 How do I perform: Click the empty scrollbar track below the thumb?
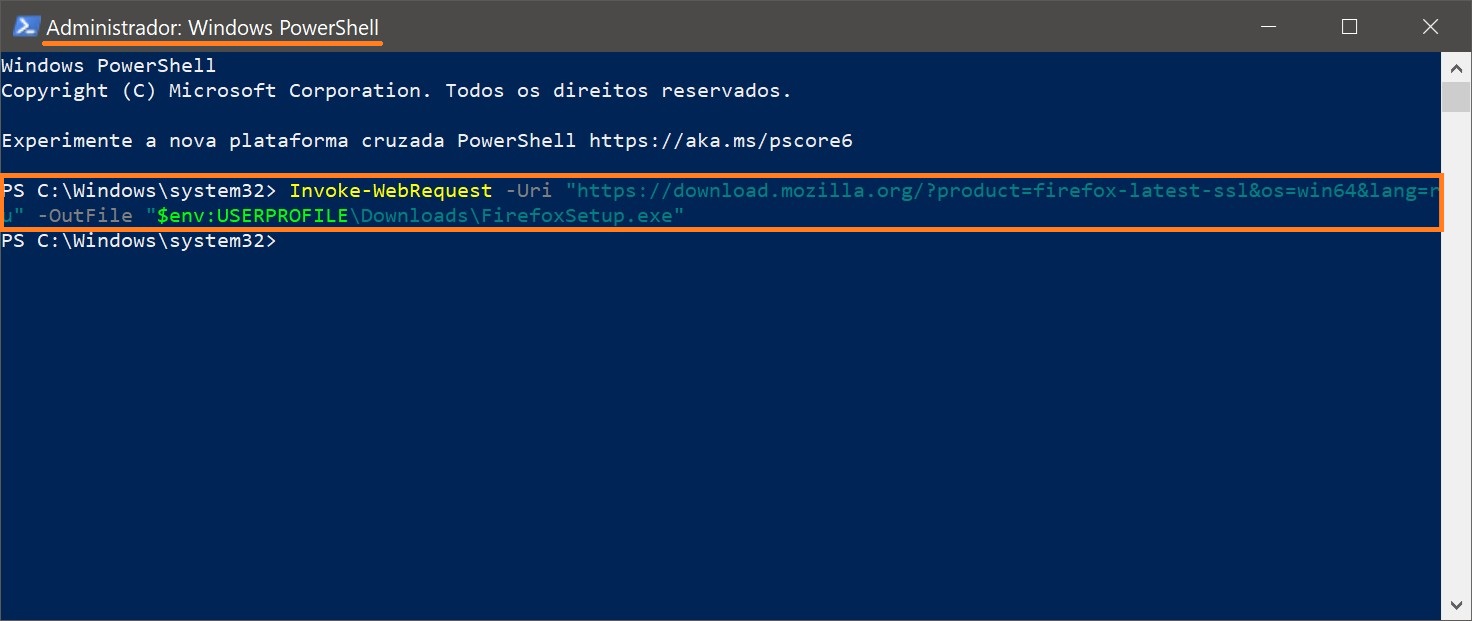pos(1456,350)
